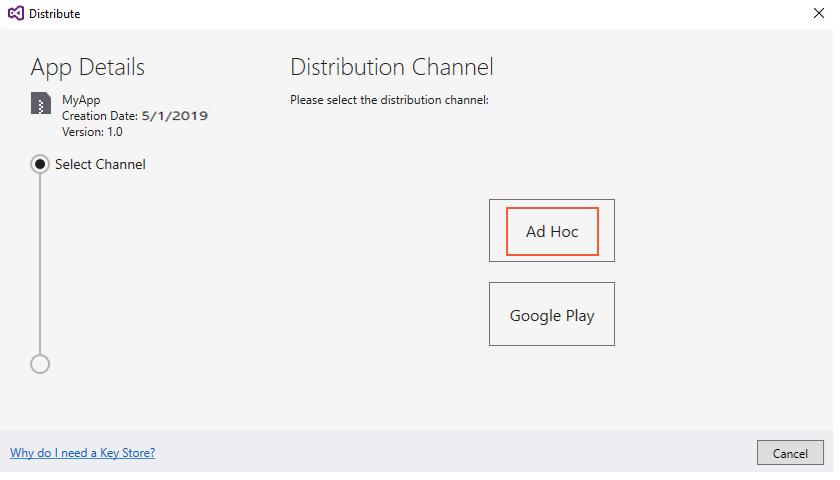Click the vertical step progress line

[40, 264]
